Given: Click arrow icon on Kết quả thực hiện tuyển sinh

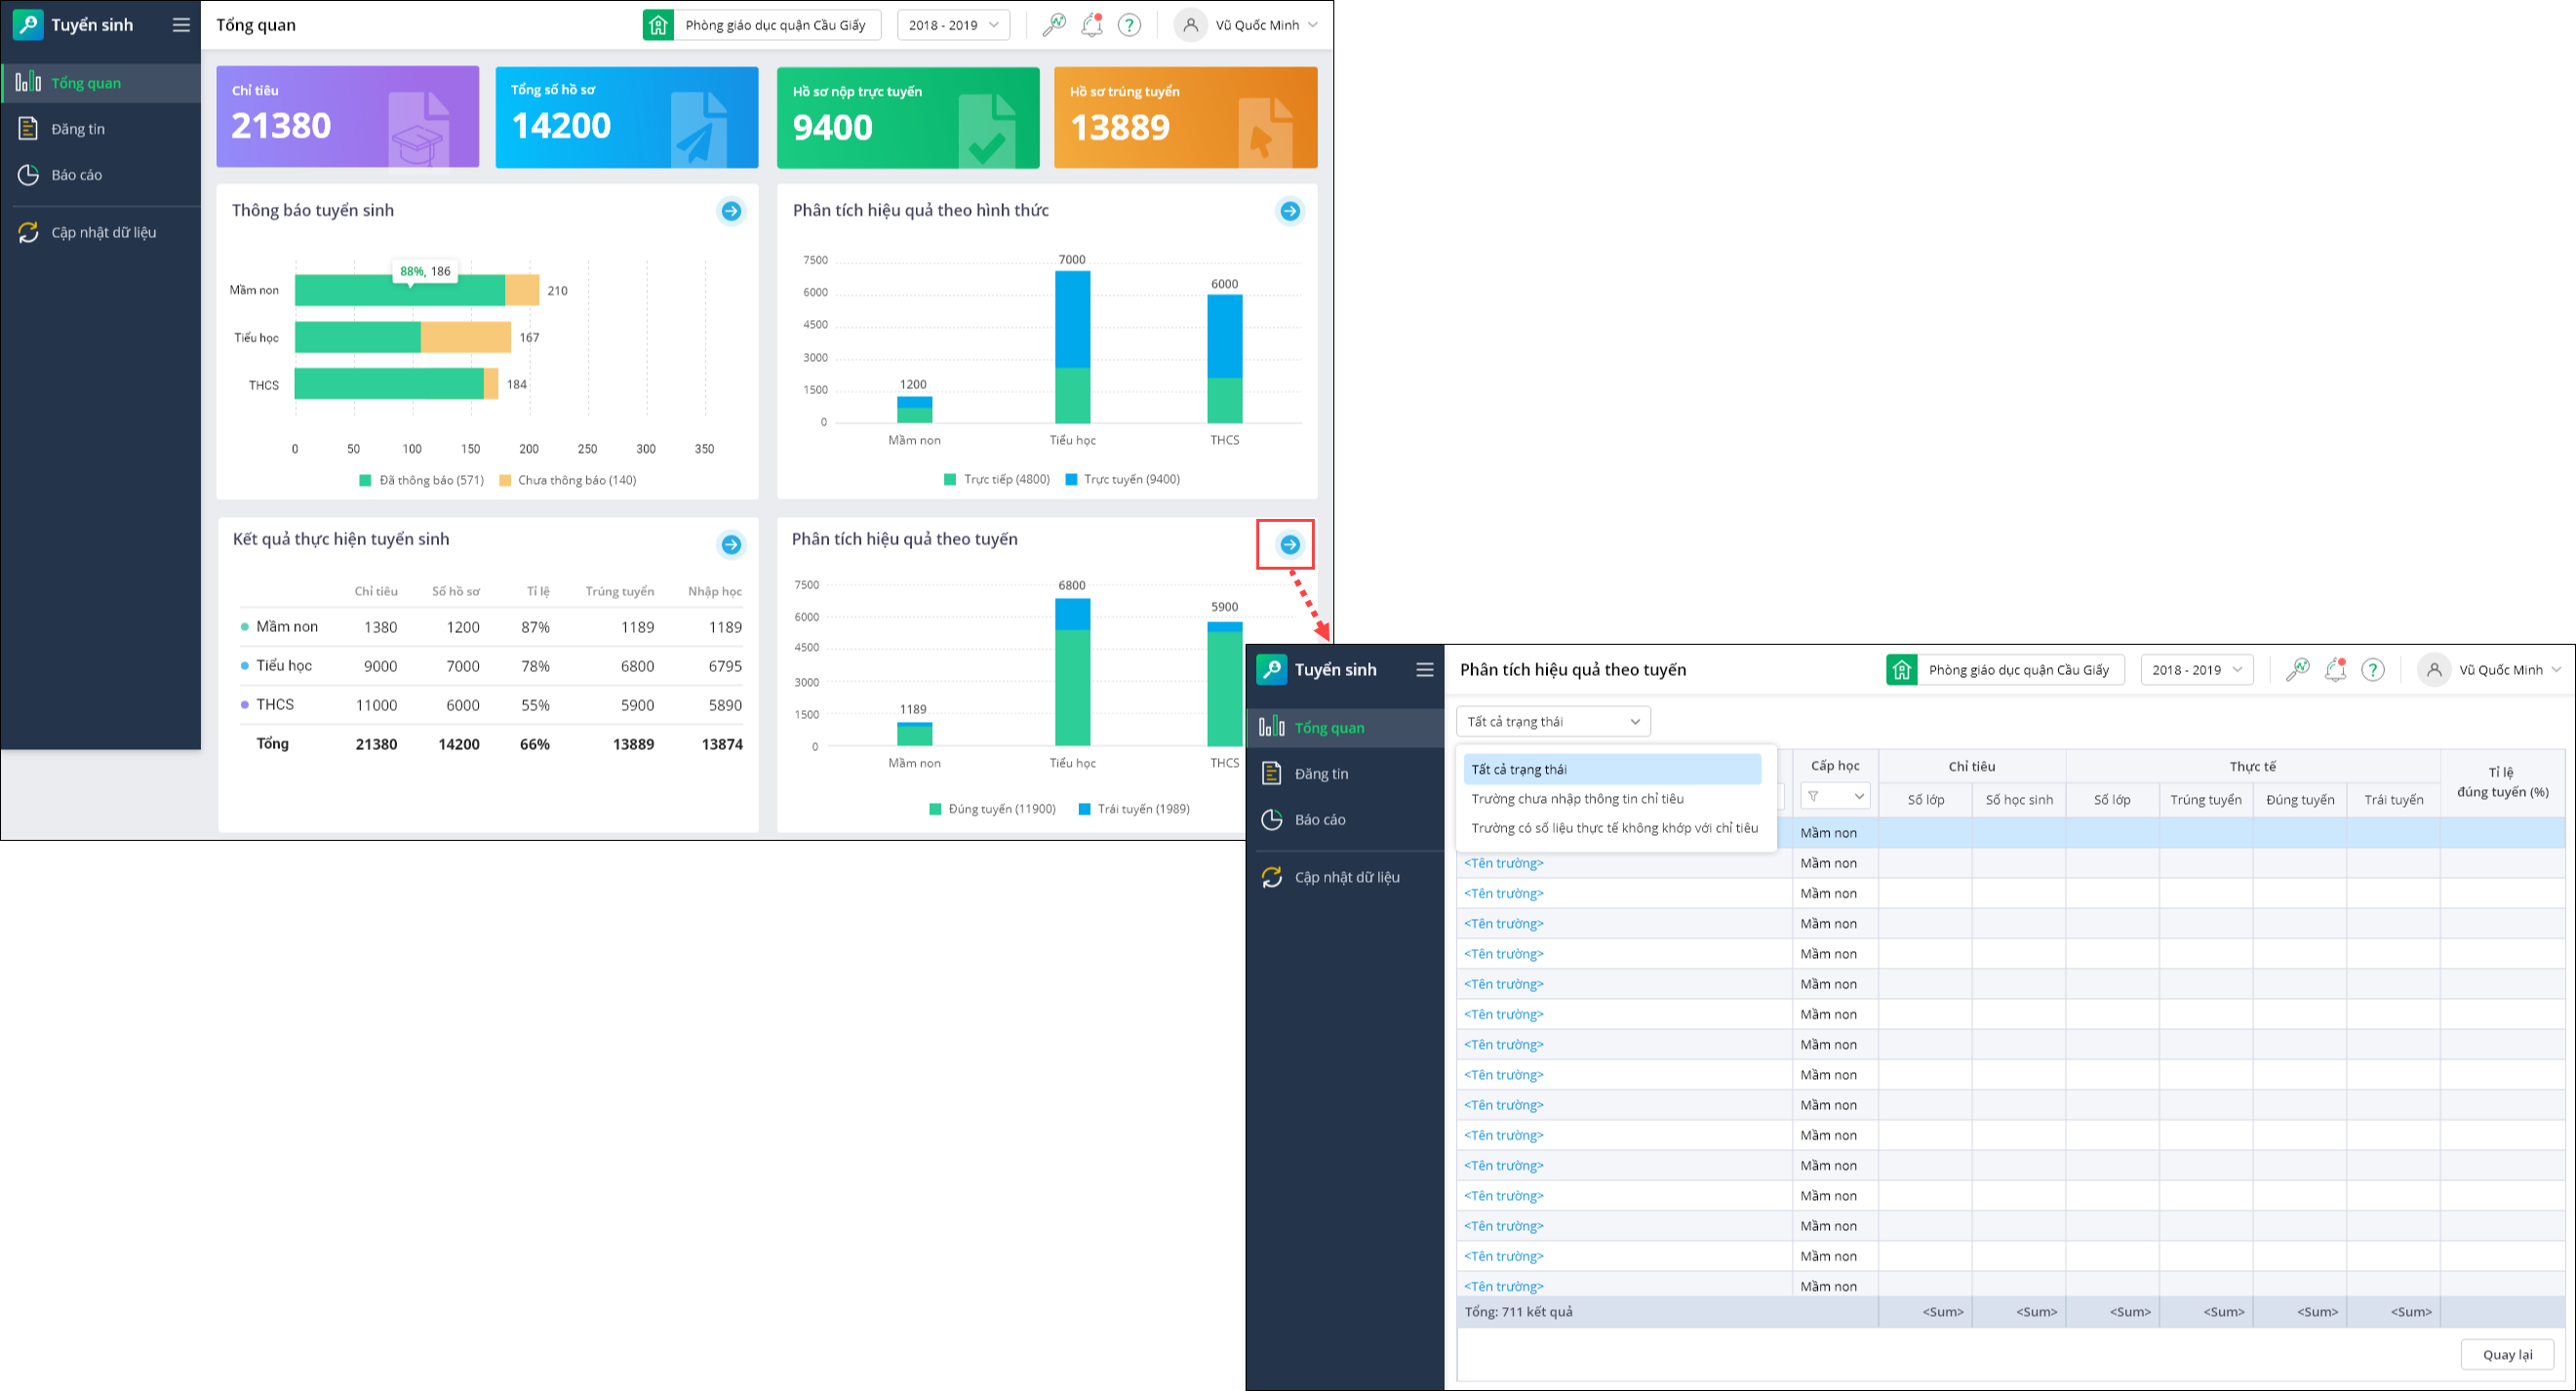Looking at the screenshot, I should coord(731,544).
